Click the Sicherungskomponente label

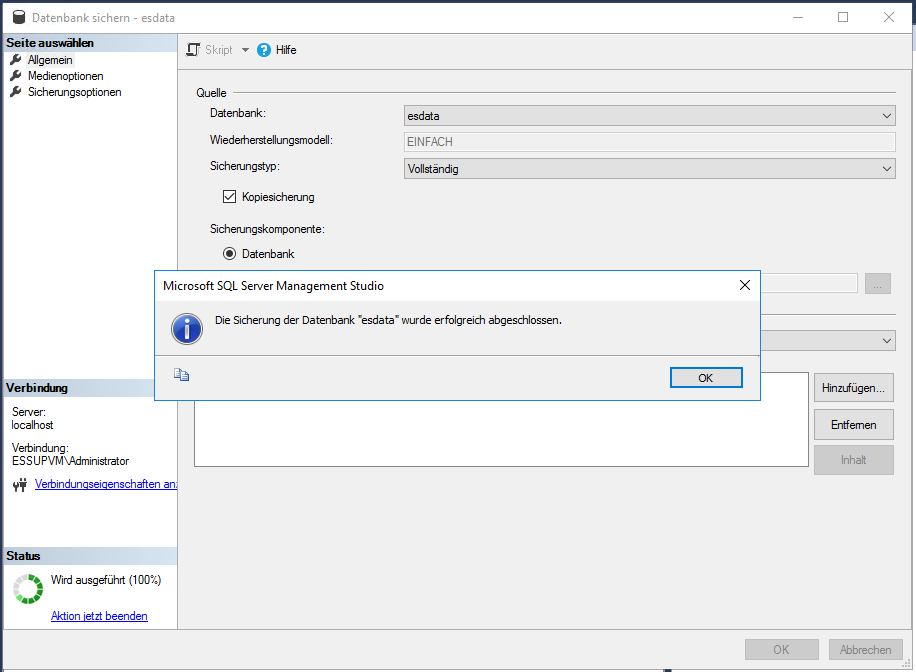268,229
